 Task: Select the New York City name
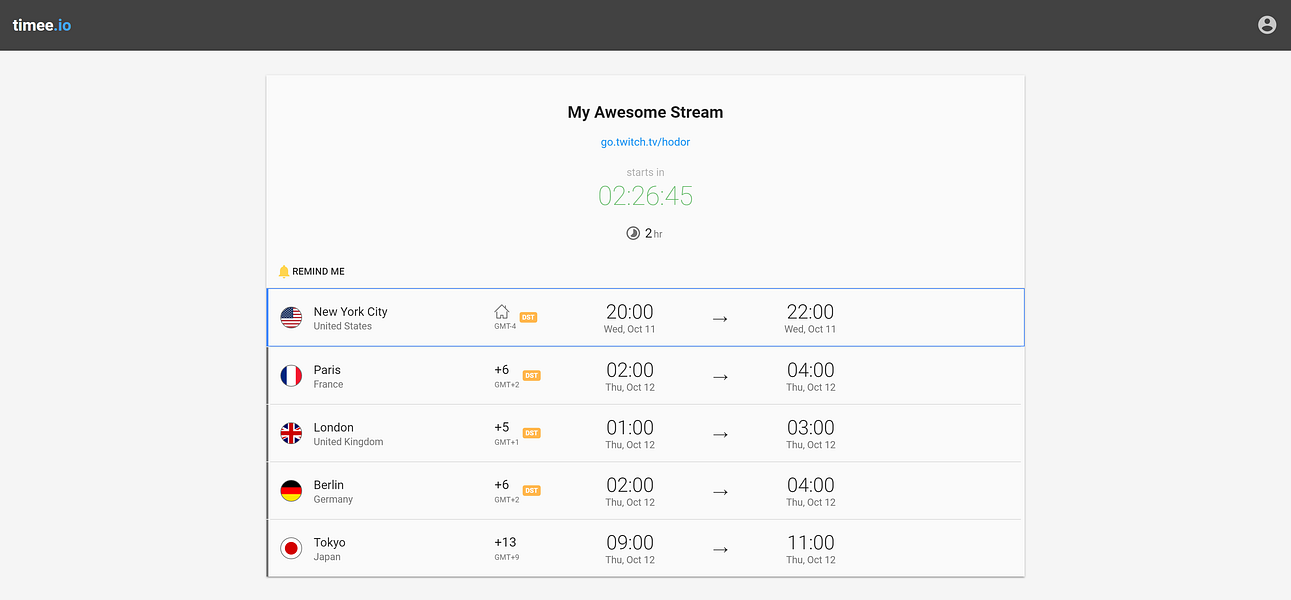tap(350, 312)
